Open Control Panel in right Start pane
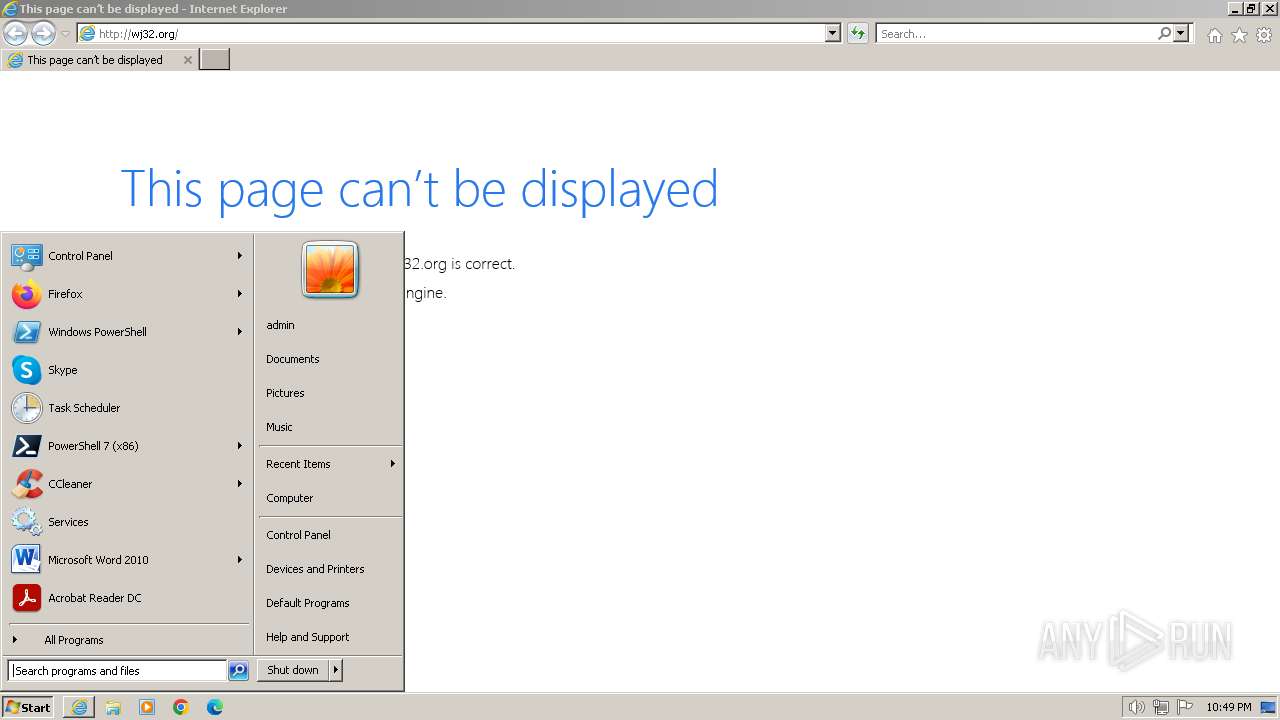 (x=330, y=535)
